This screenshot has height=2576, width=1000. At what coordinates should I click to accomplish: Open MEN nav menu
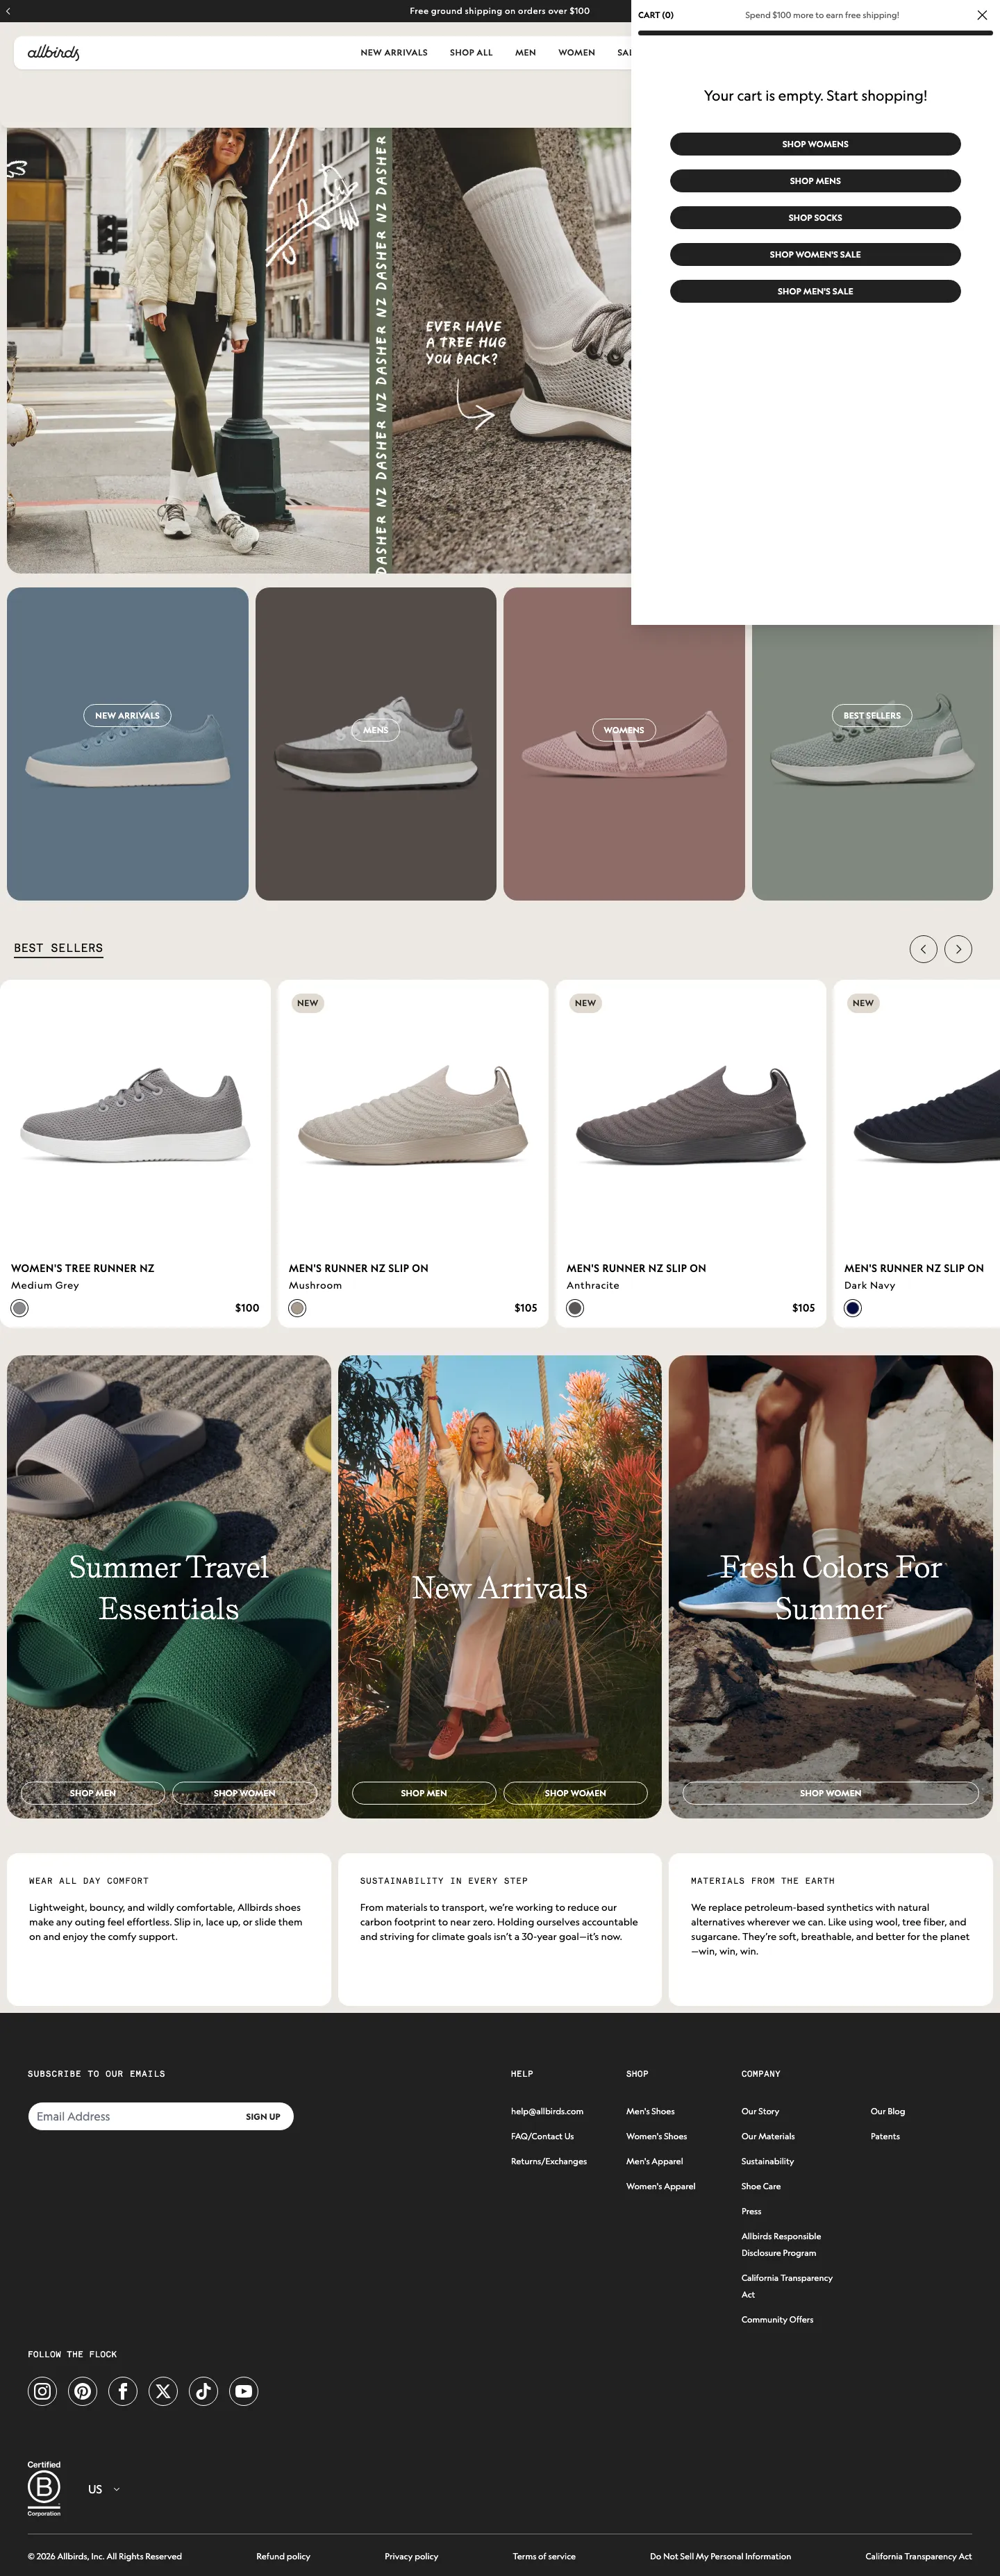point(525,53)
